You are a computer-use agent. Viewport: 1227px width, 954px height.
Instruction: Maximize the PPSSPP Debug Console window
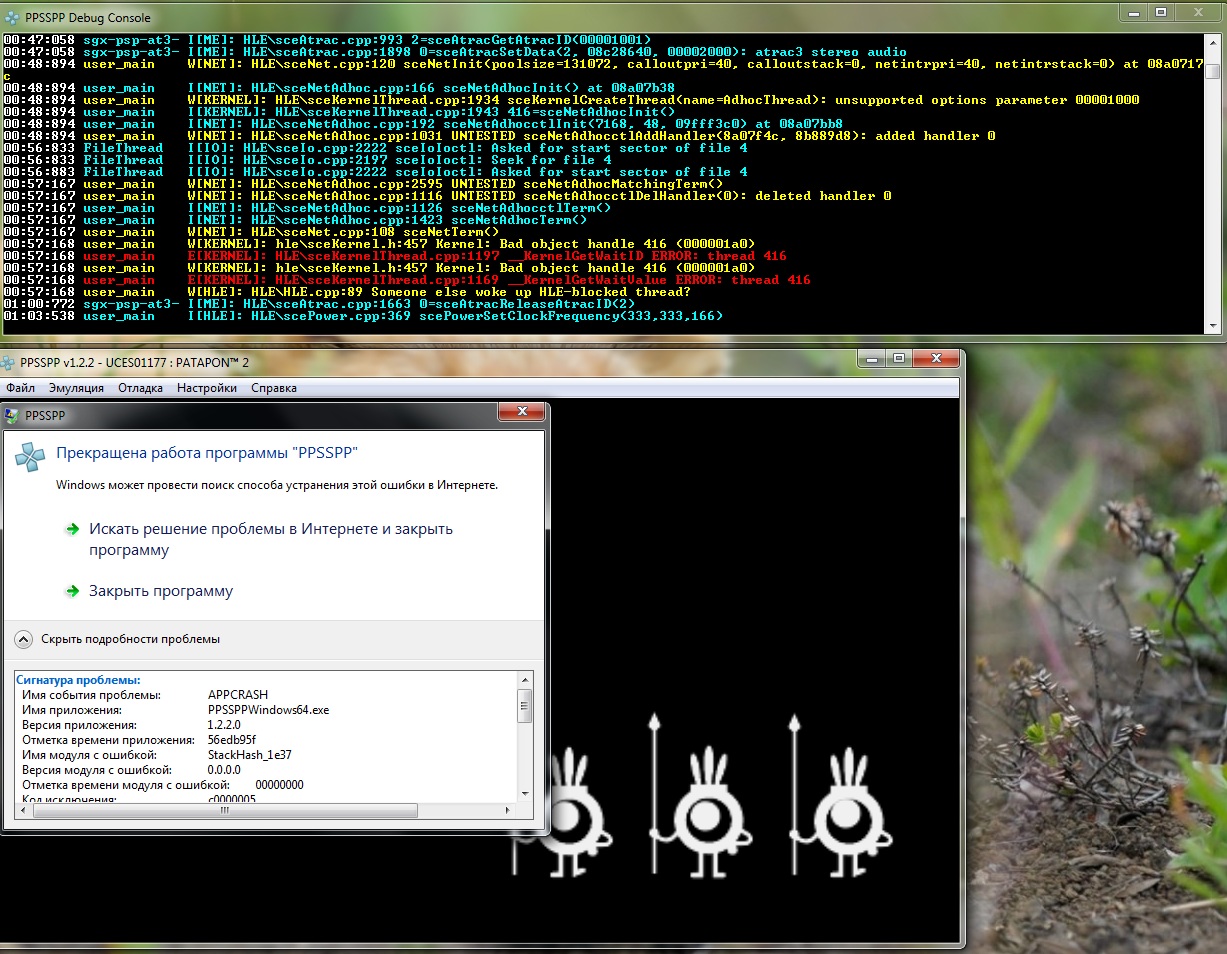click(1161, 12)
